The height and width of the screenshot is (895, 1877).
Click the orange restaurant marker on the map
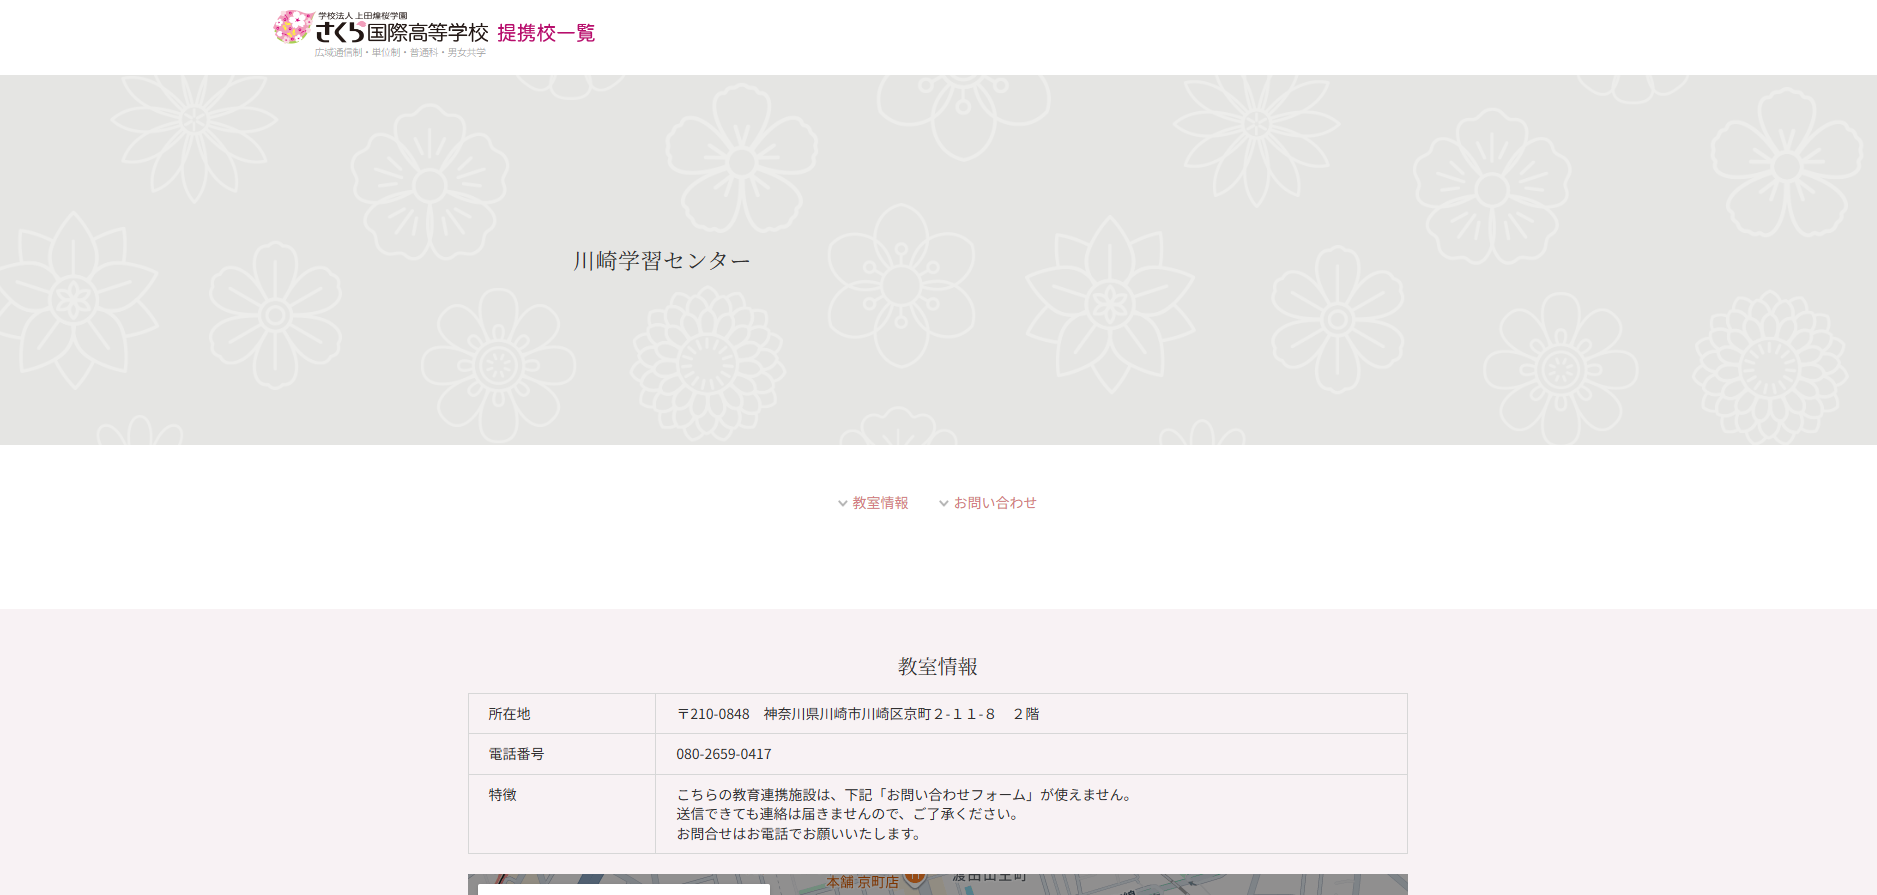pos(914,879)
